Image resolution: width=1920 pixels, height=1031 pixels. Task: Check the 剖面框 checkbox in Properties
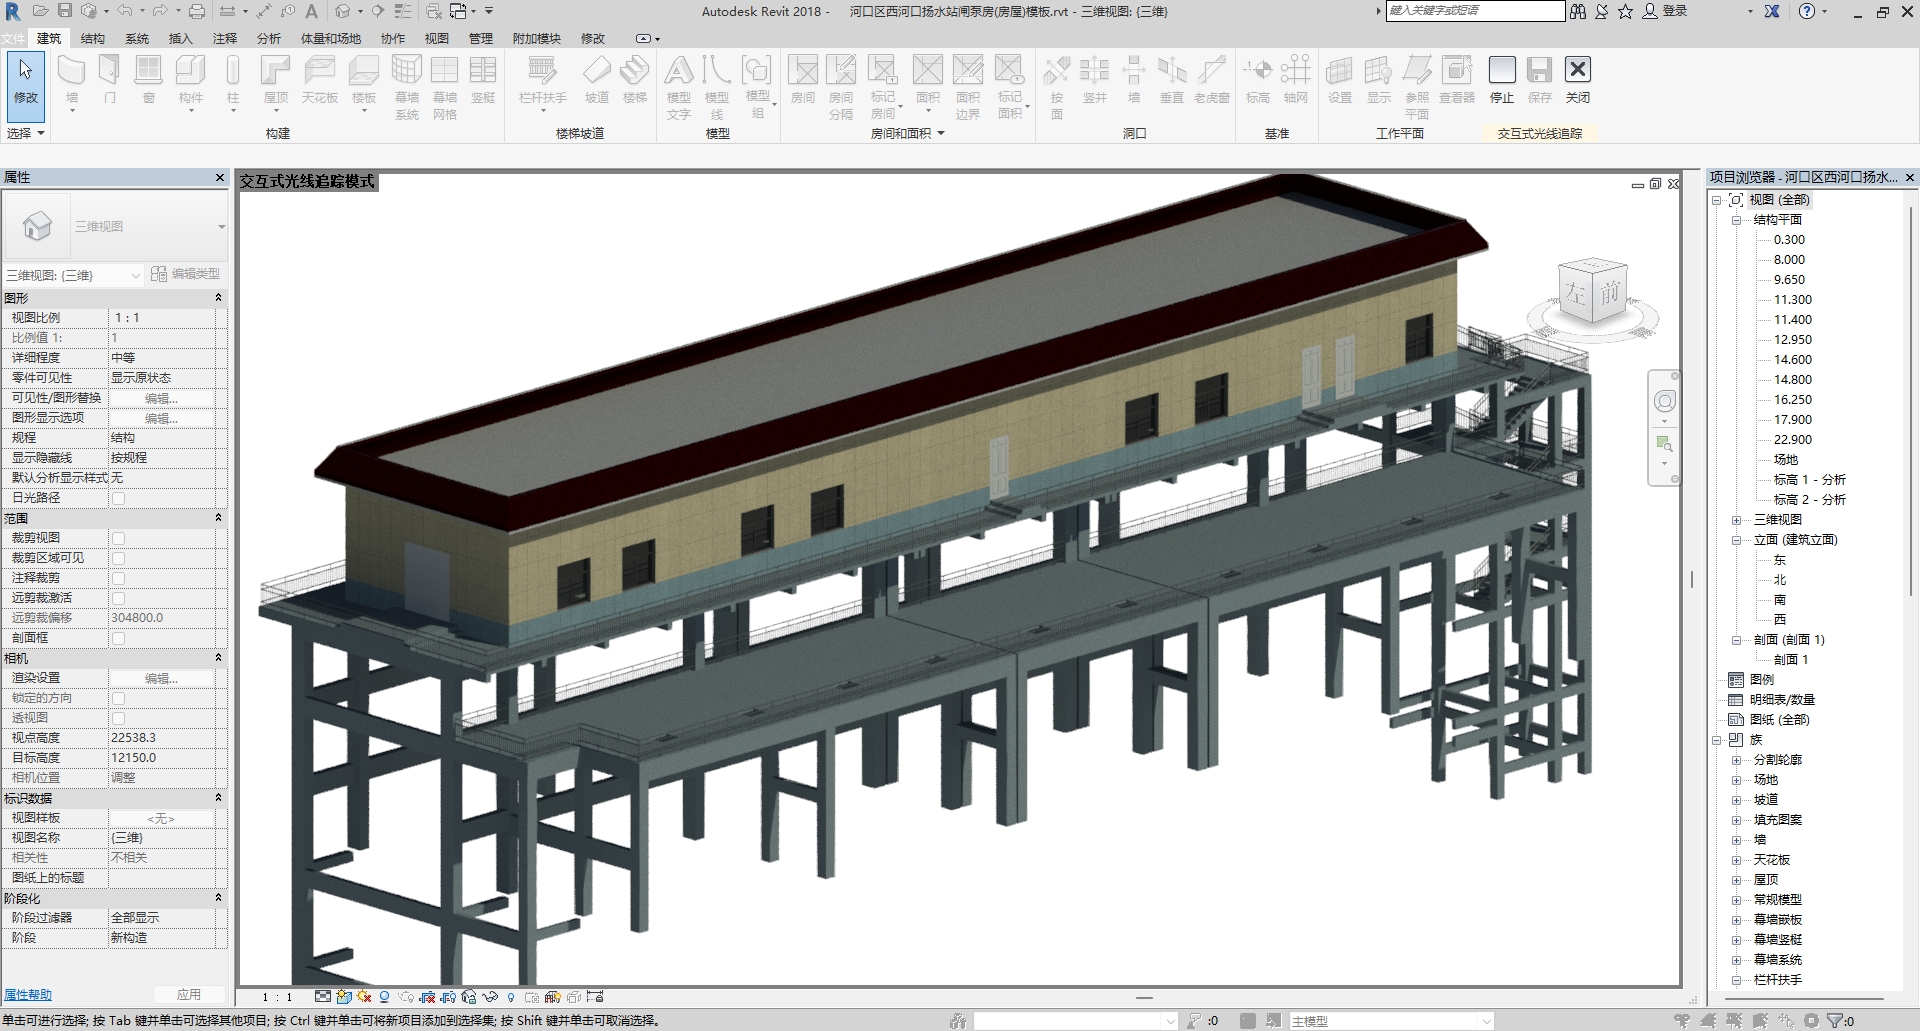119,638
